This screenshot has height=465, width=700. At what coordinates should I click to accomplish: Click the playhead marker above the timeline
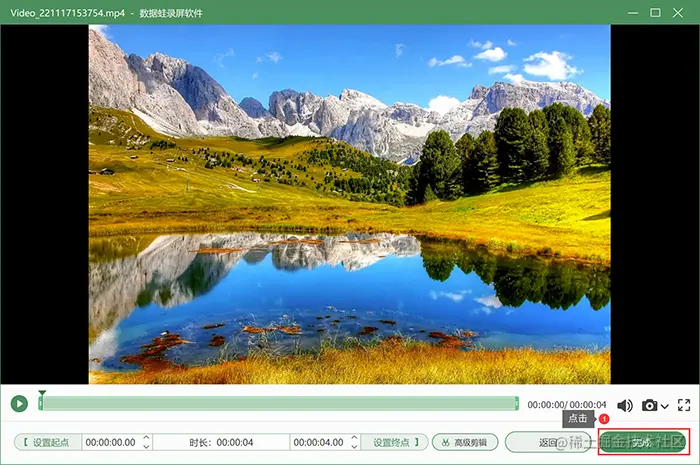(42, 393)
